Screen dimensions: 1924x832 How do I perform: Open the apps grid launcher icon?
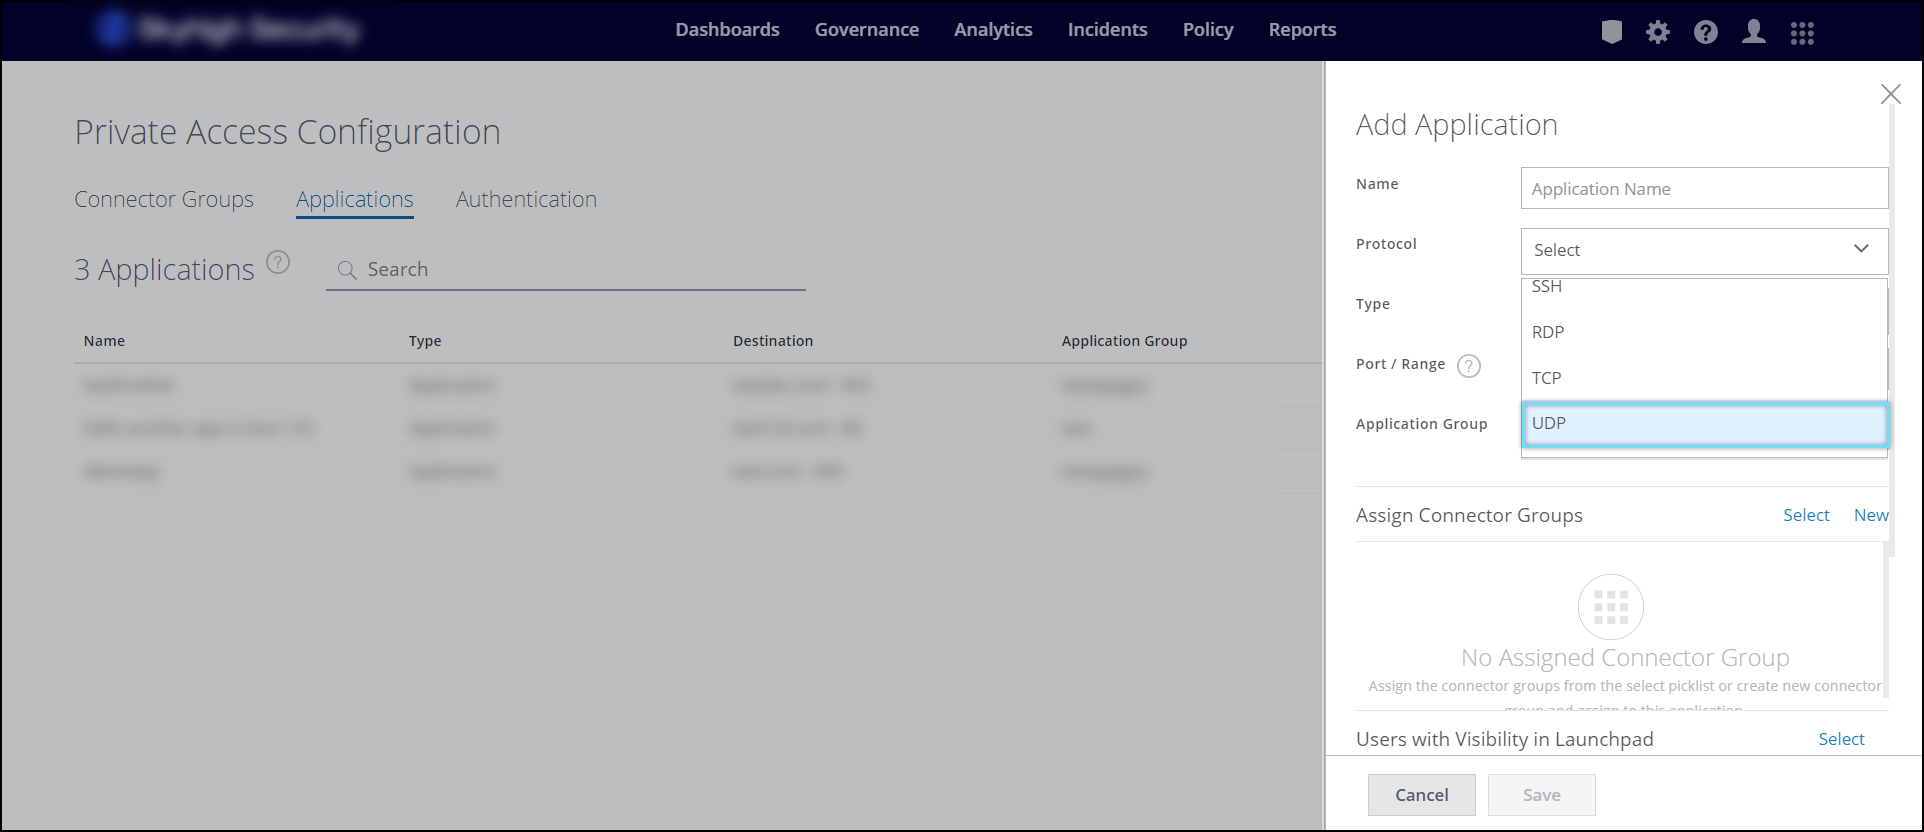1802,33
